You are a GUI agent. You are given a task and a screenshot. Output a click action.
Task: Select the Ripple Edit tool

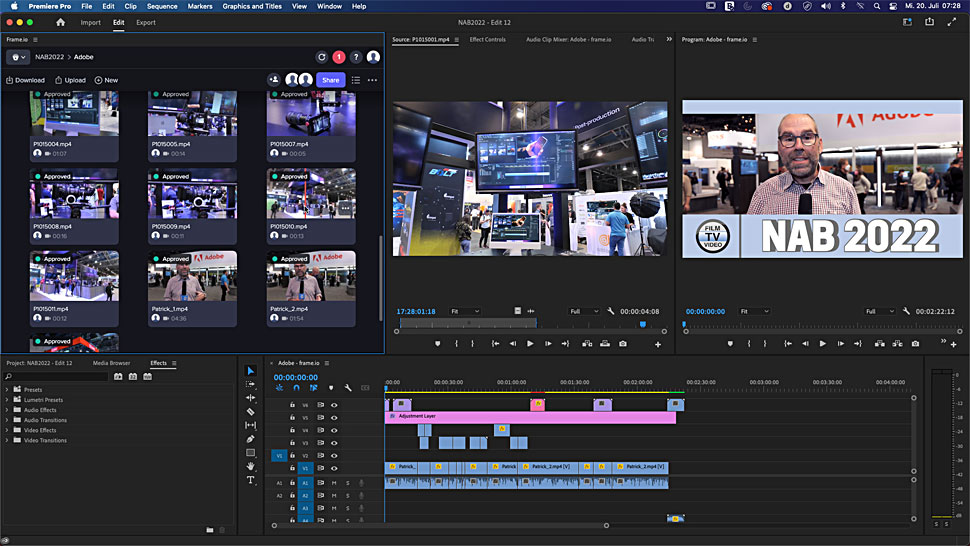251,398
